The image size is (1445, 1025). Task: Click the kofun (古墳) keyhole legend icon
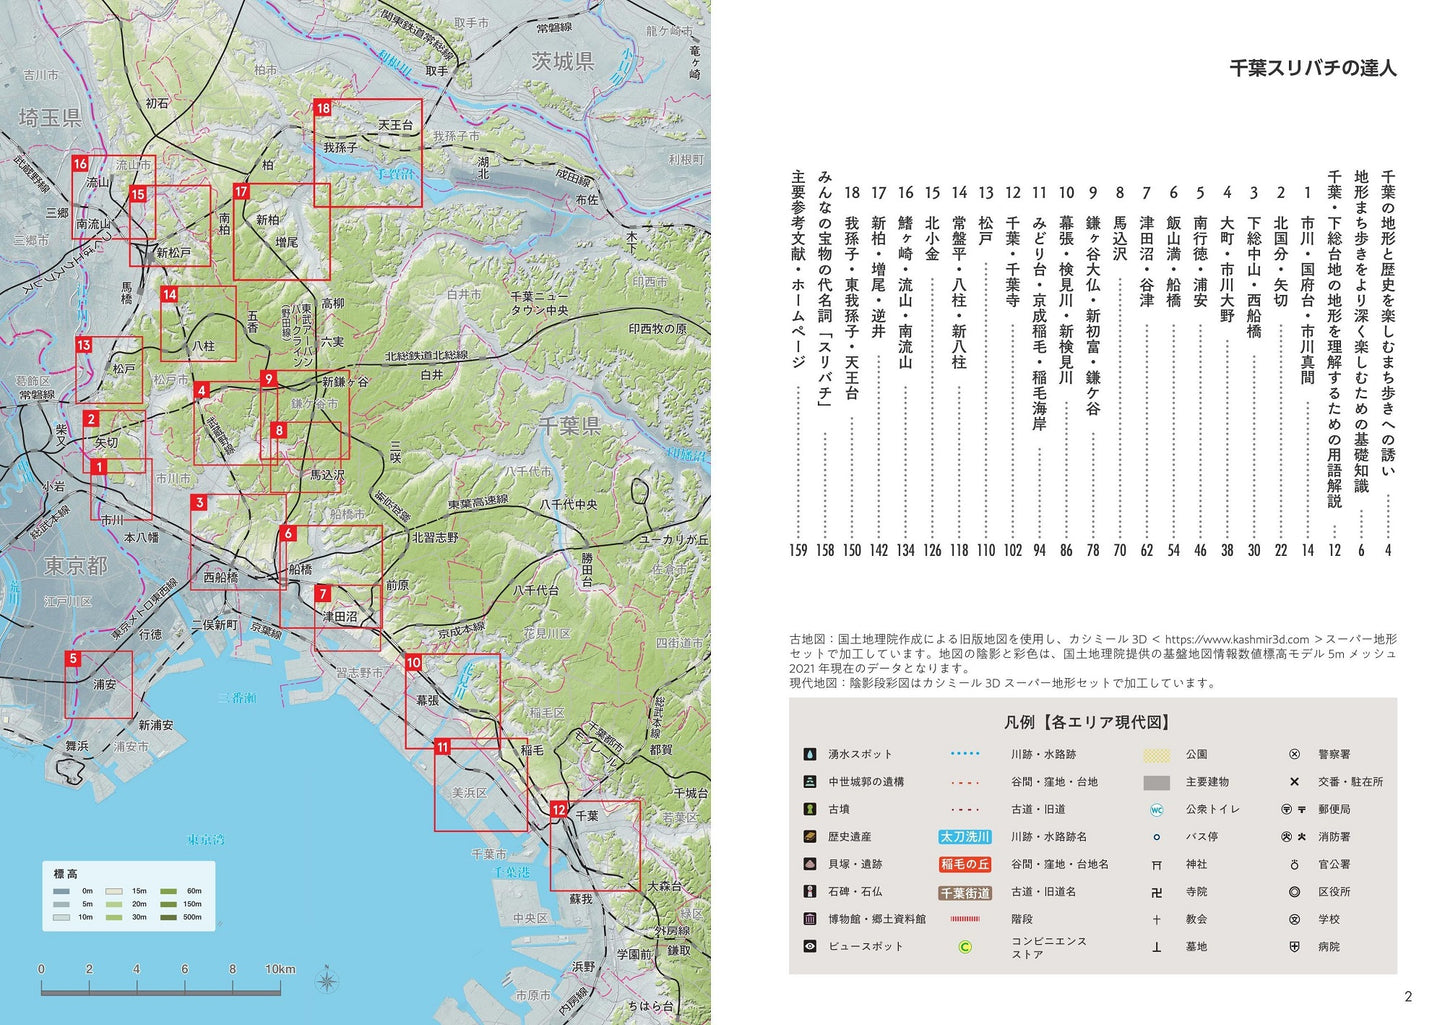pos(809,809)
